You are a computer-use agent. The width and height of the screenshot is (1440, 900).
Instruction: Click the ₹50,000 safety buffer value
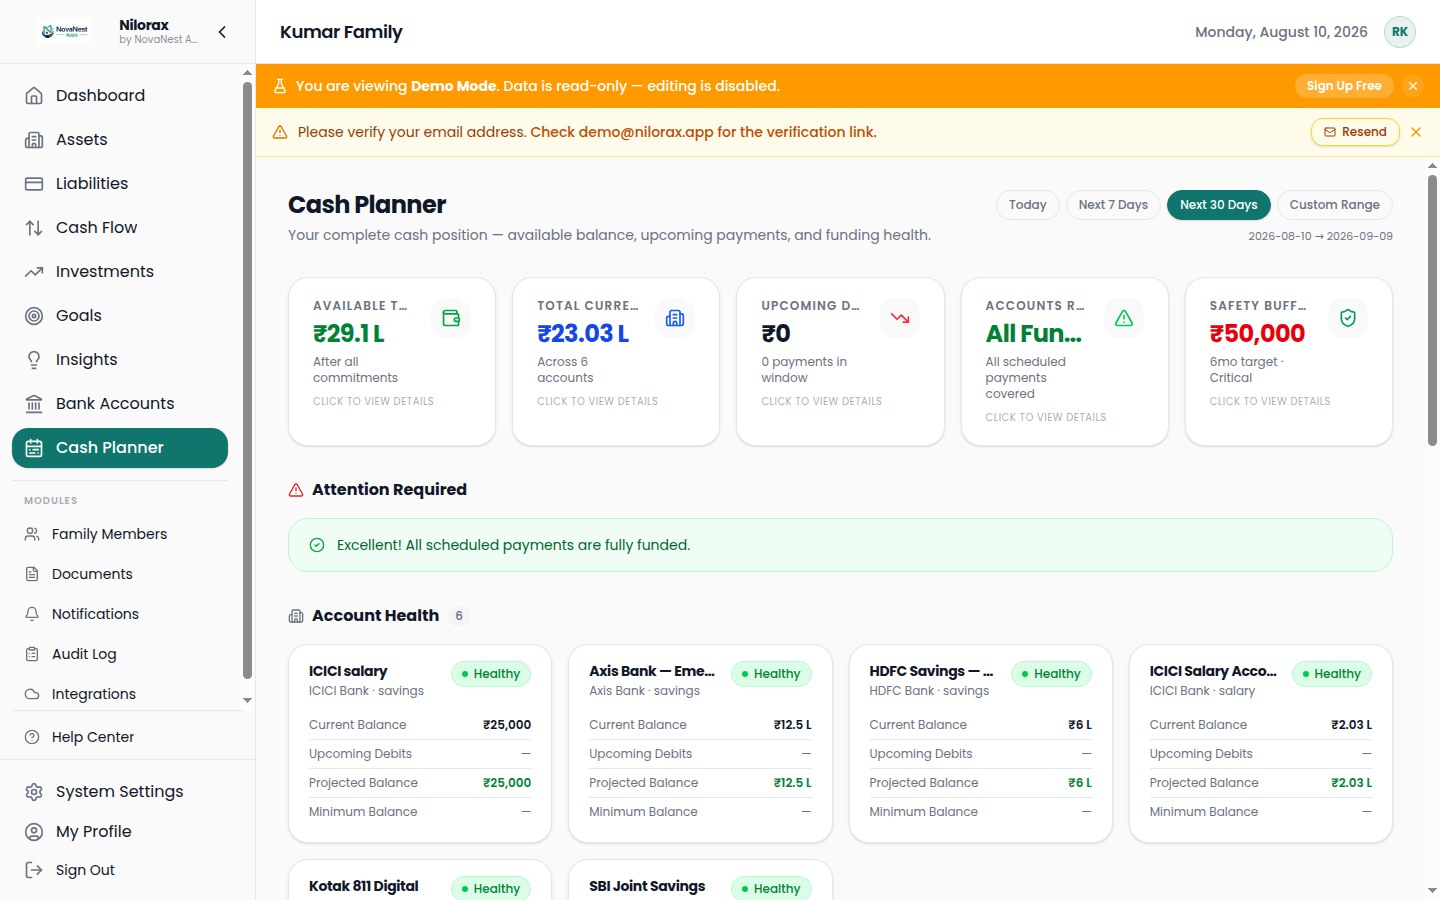(x=1257, y=333)
